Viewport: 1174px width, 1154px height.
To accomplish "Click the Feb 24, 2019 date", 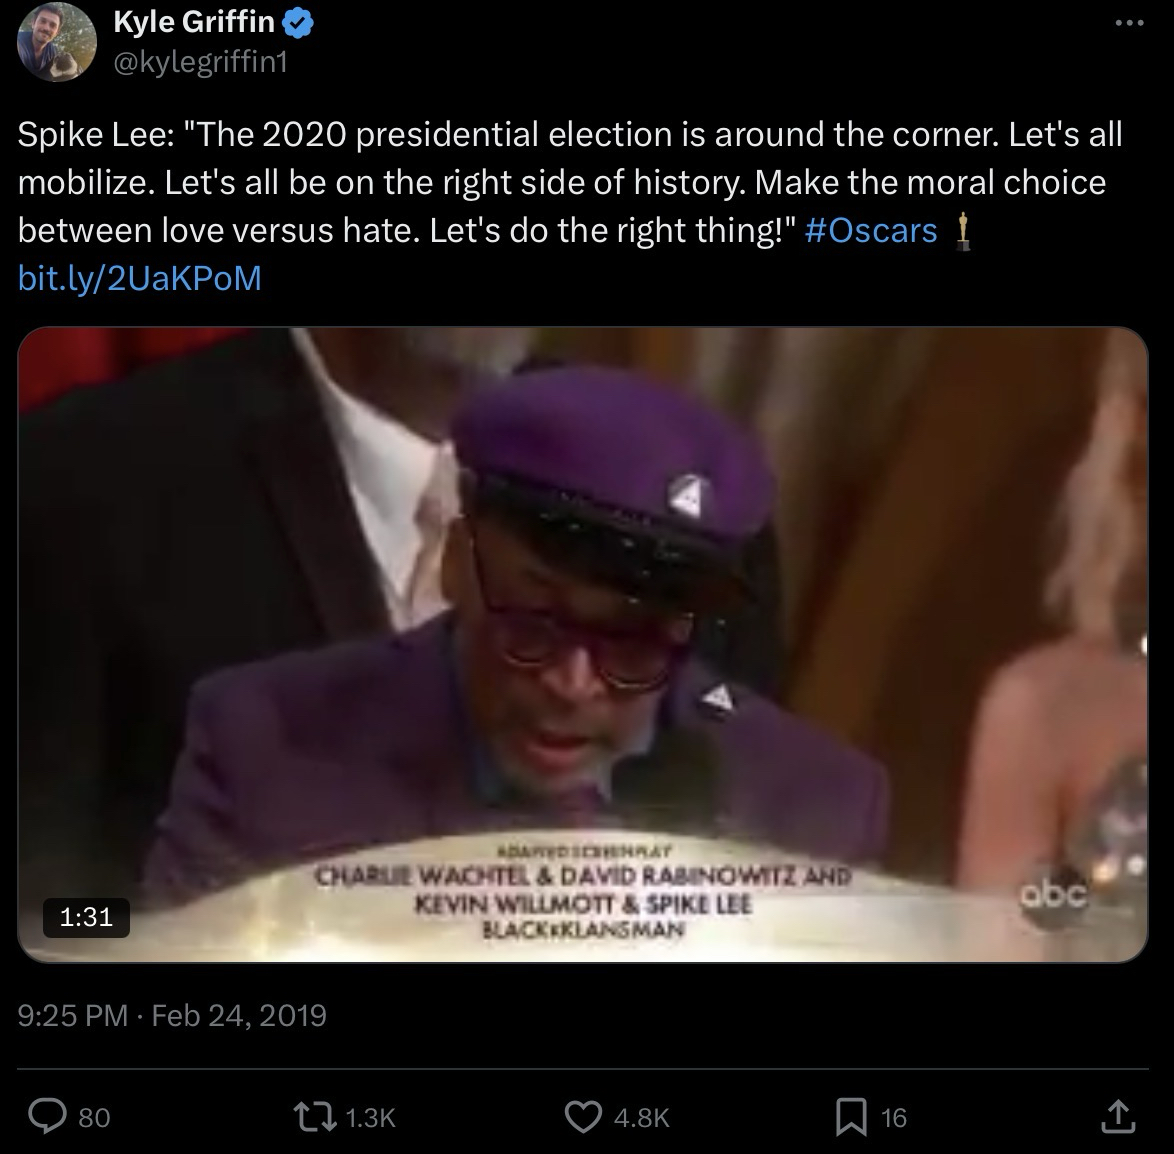I will (240, 1016).
